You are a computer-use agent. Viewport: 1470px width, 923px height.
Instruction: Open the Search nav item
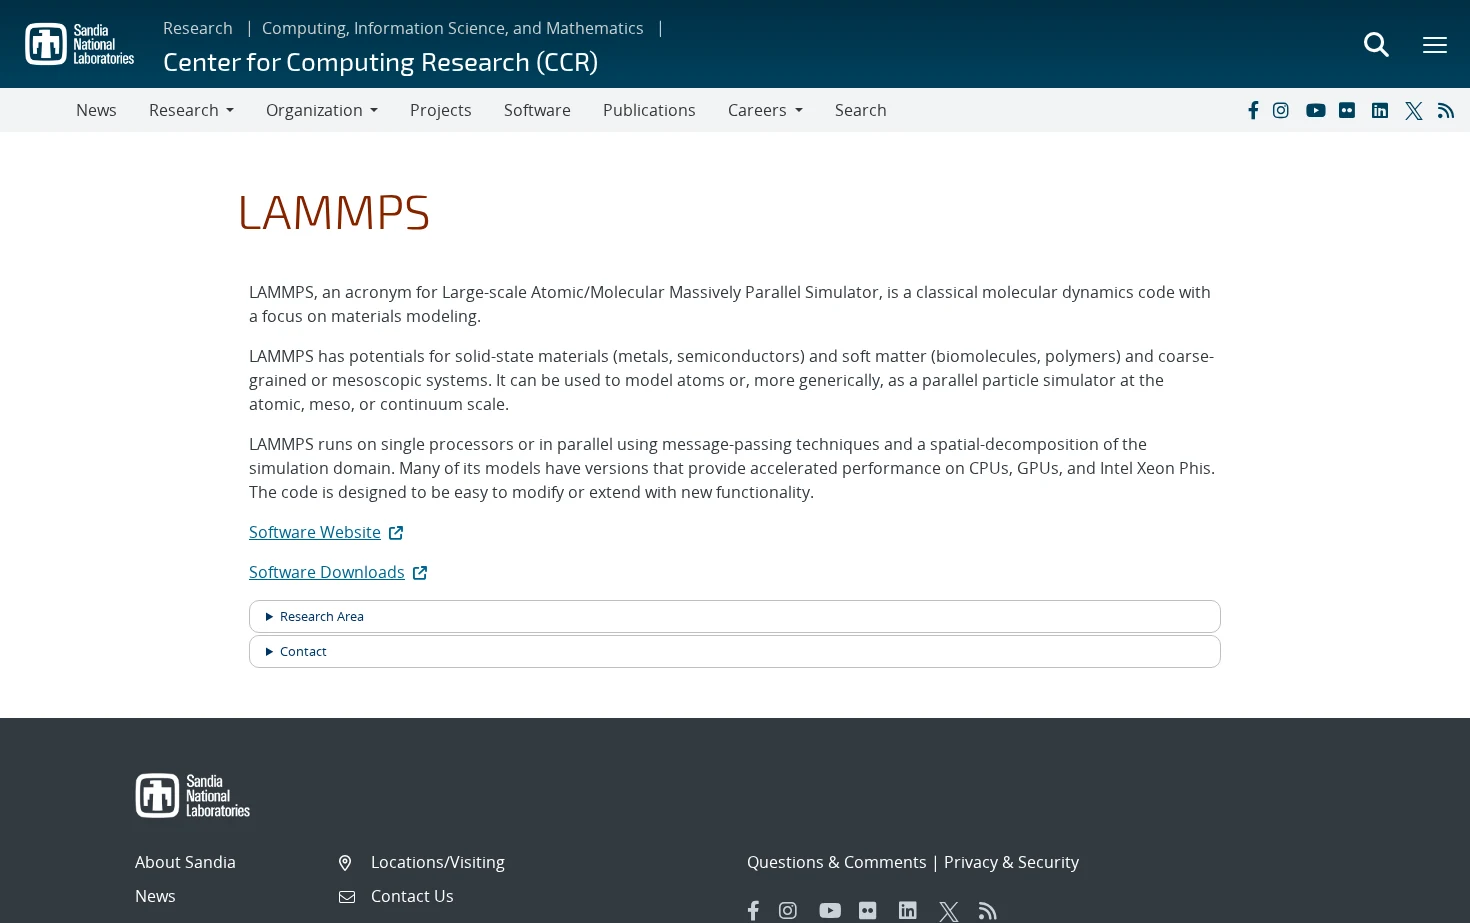coord(861,110)
